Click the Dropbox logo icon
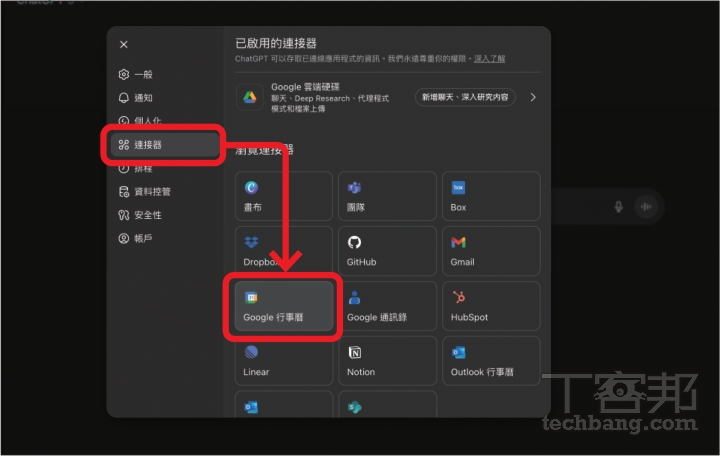The image size is (720, 456). pos(251,242)
